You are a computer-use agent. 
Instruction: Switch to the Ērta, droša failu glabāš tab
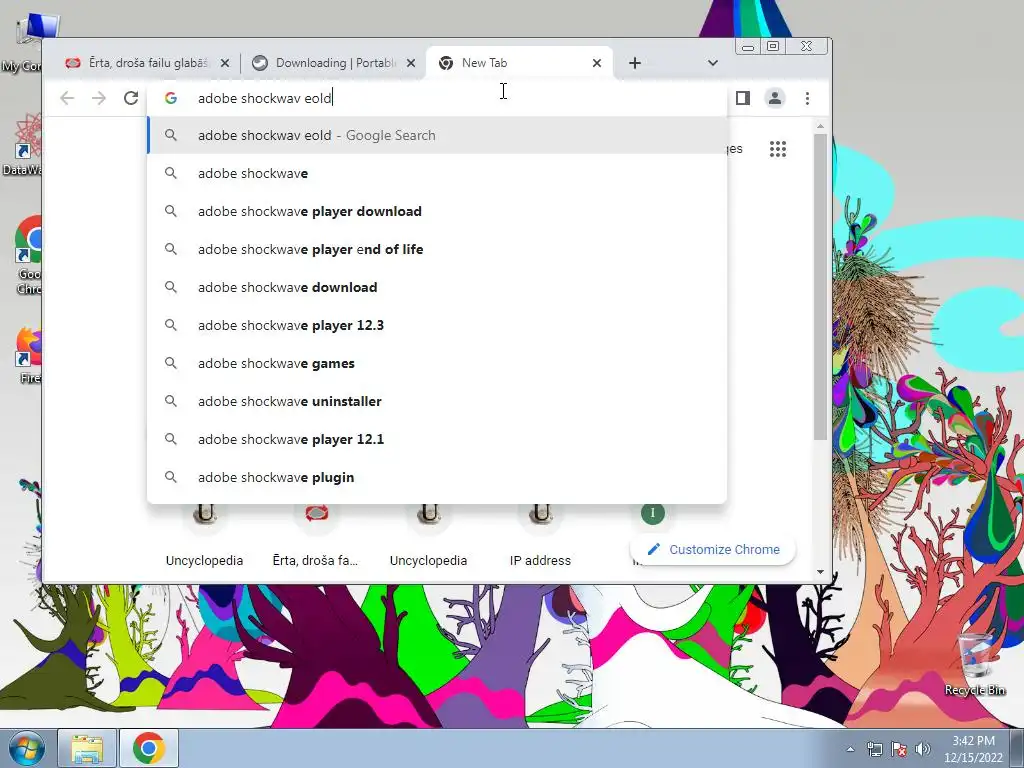(x=147, y=63)
